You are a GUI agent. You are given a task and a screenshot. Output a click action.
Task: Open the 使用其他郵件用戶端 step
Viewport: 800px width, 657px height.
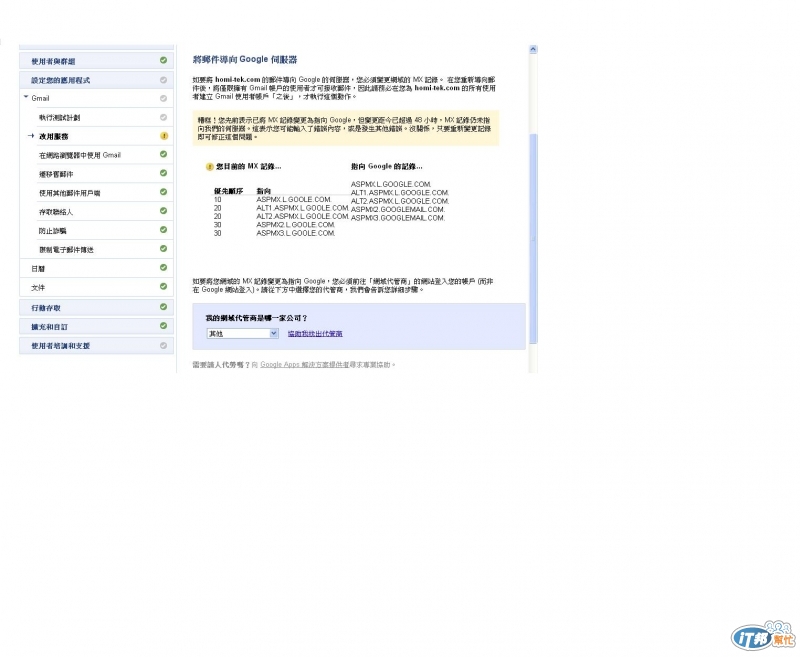[x=69, y=193]
